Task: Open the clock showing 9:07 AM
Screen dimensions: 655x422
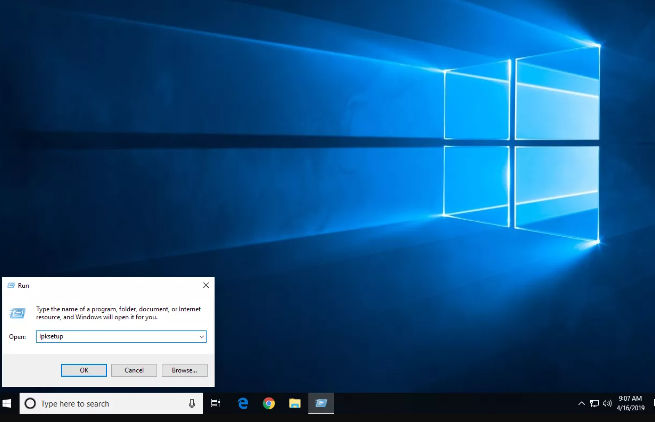Action: (631, 403)
